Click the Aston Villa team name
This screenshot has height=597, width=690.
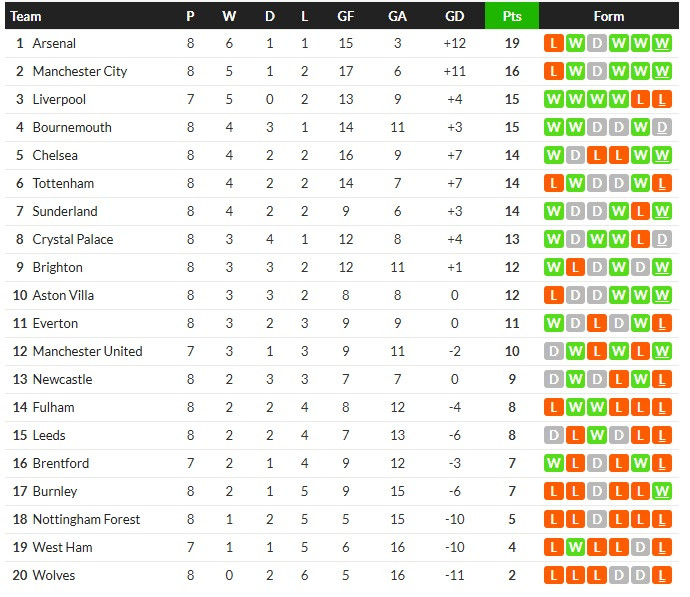pos(64,296)
